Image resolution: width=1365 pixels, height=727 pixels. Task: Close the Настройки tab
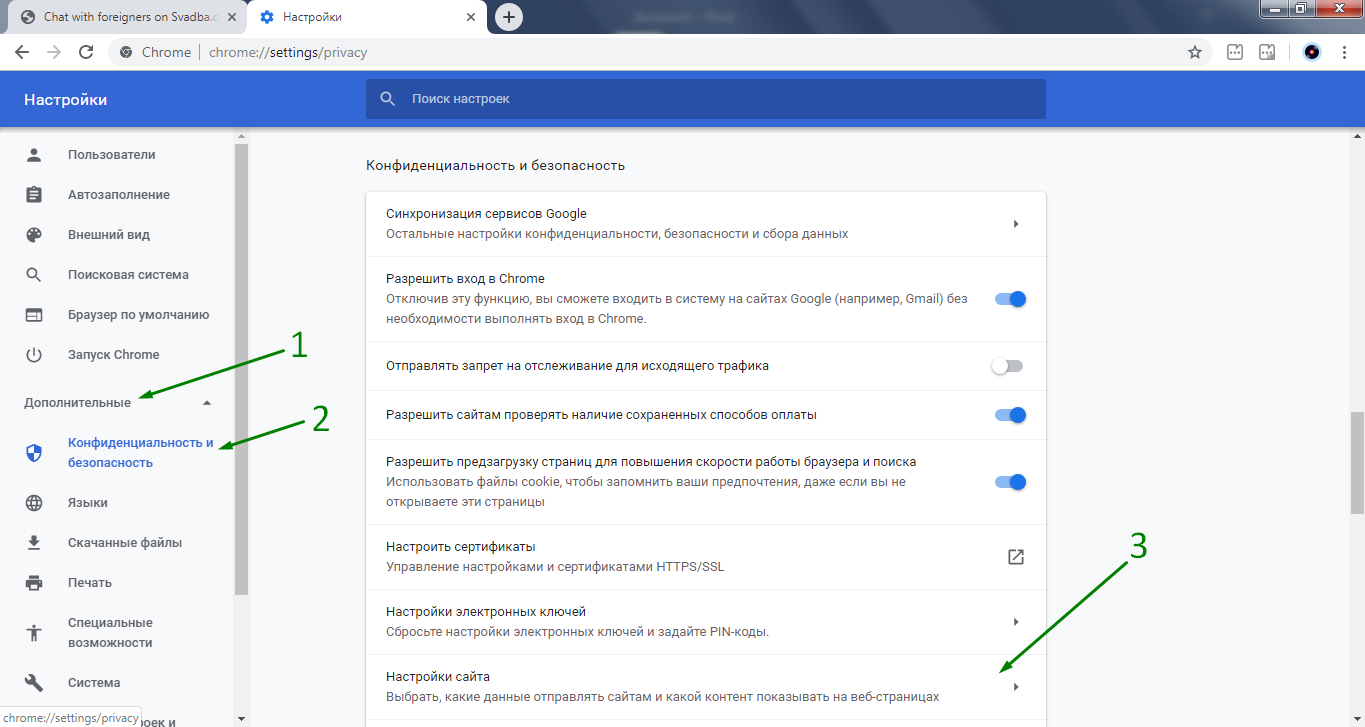coord(471,17)
